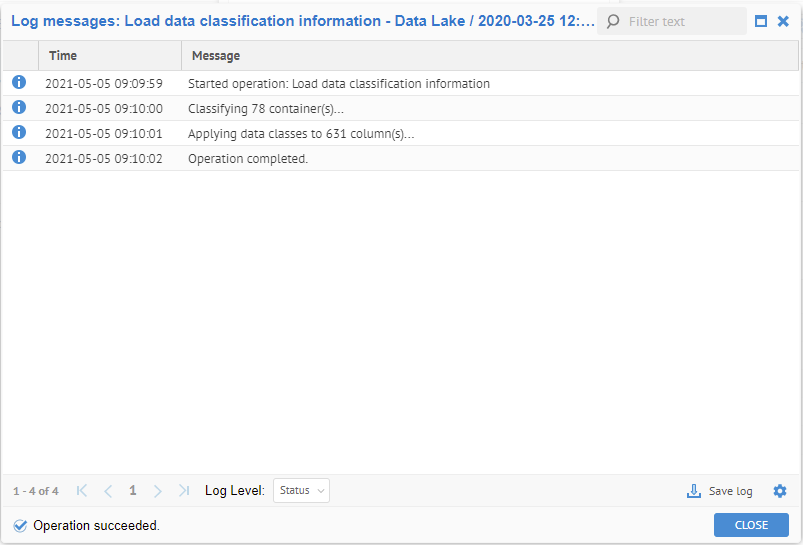Image resolution: width=803 pixels, height=545 pixels.
Task: Close dialog with the X icon
Action: [784, 21]
